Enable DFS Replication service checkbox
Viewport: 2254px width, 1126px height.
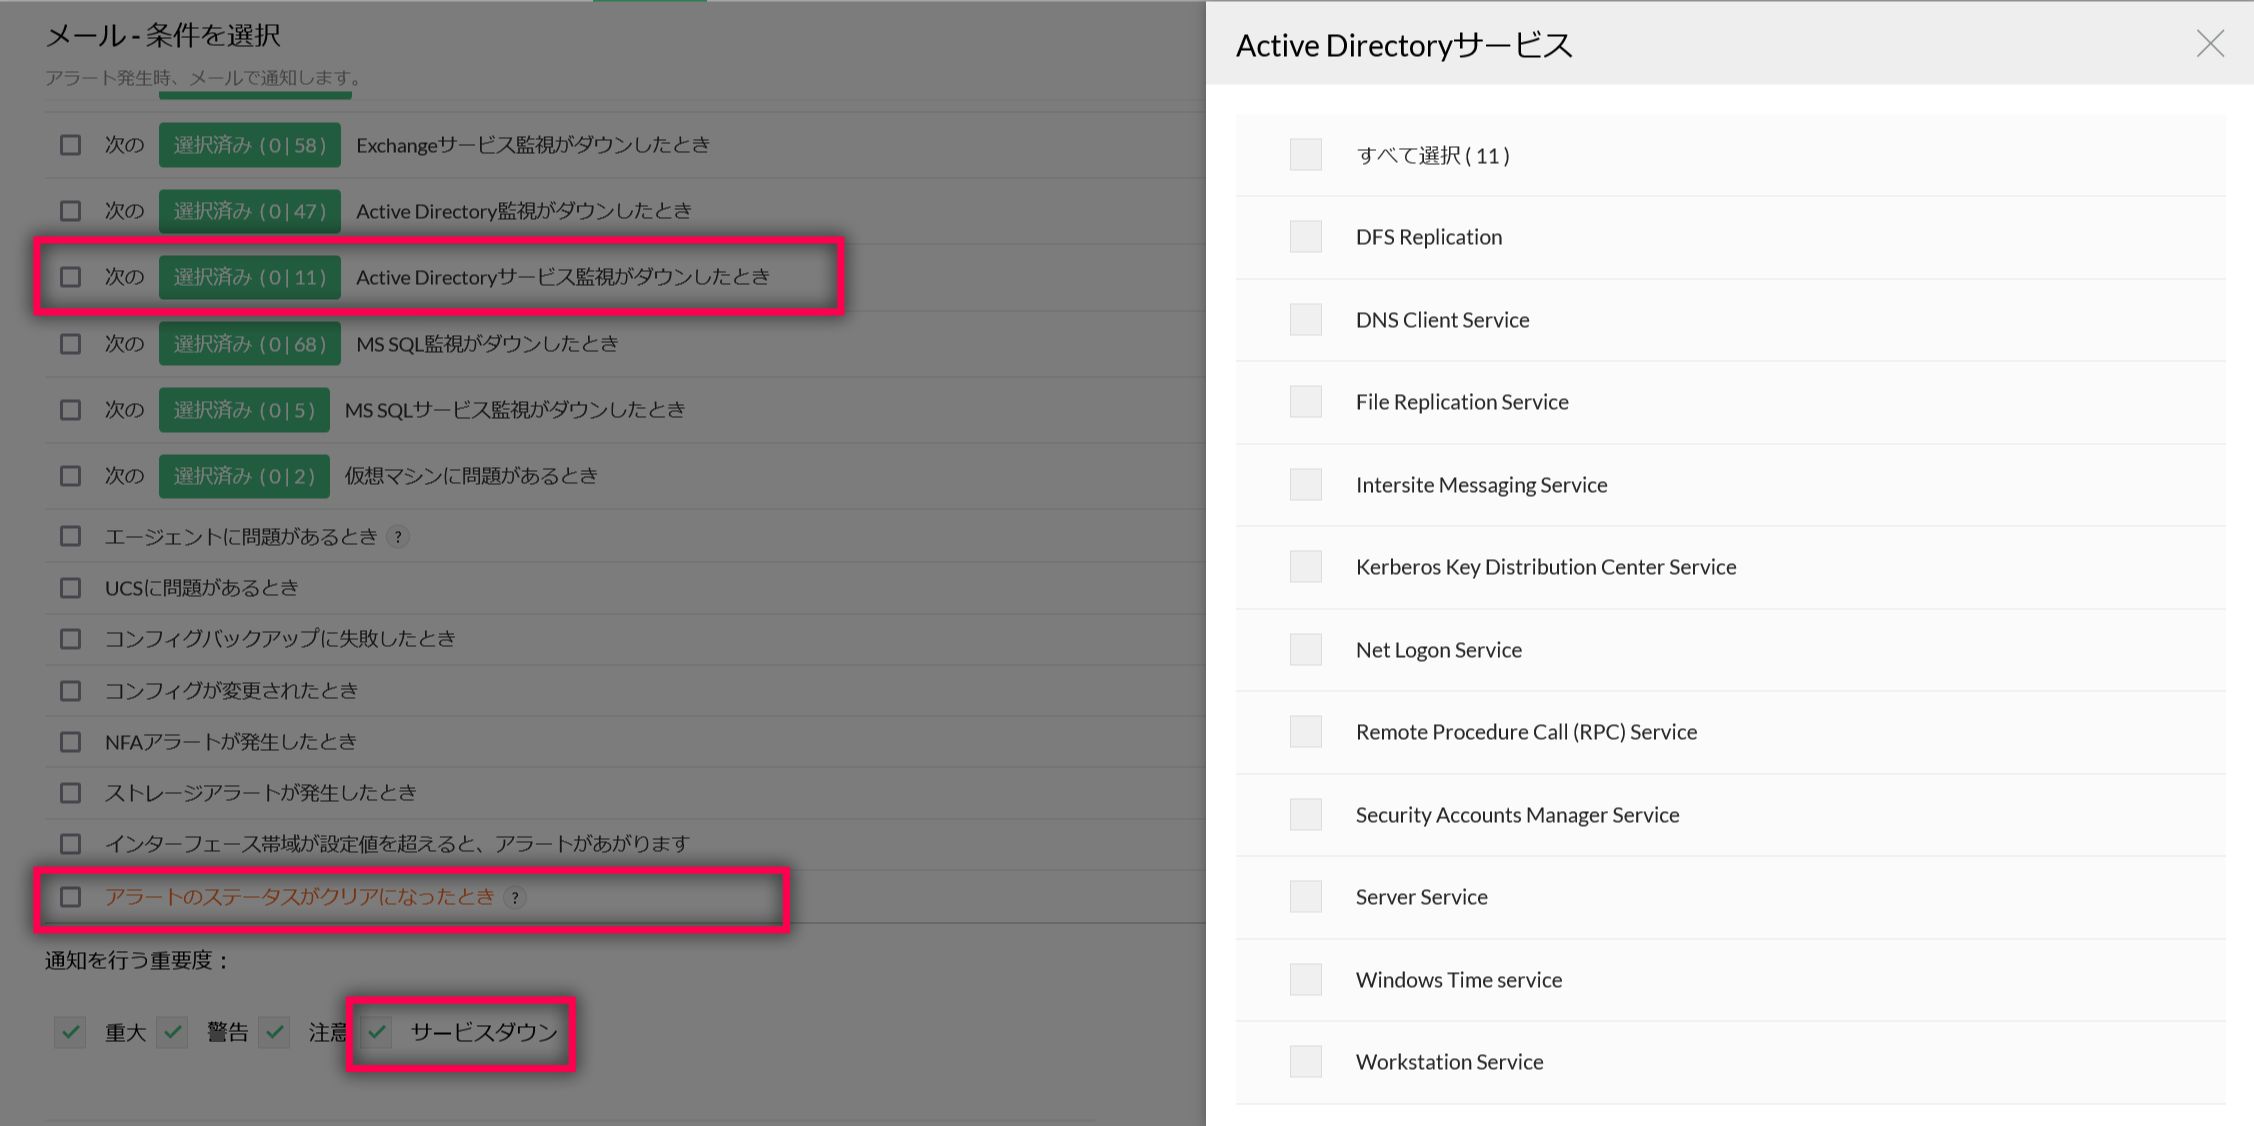point(1305,237)
